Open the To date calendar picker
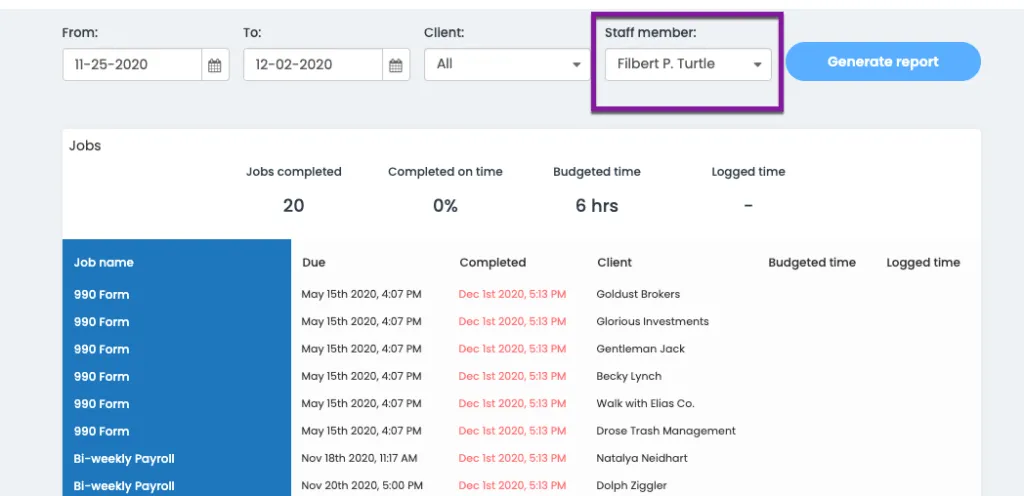The image size is (1024, 496). [x=396, y=65]
